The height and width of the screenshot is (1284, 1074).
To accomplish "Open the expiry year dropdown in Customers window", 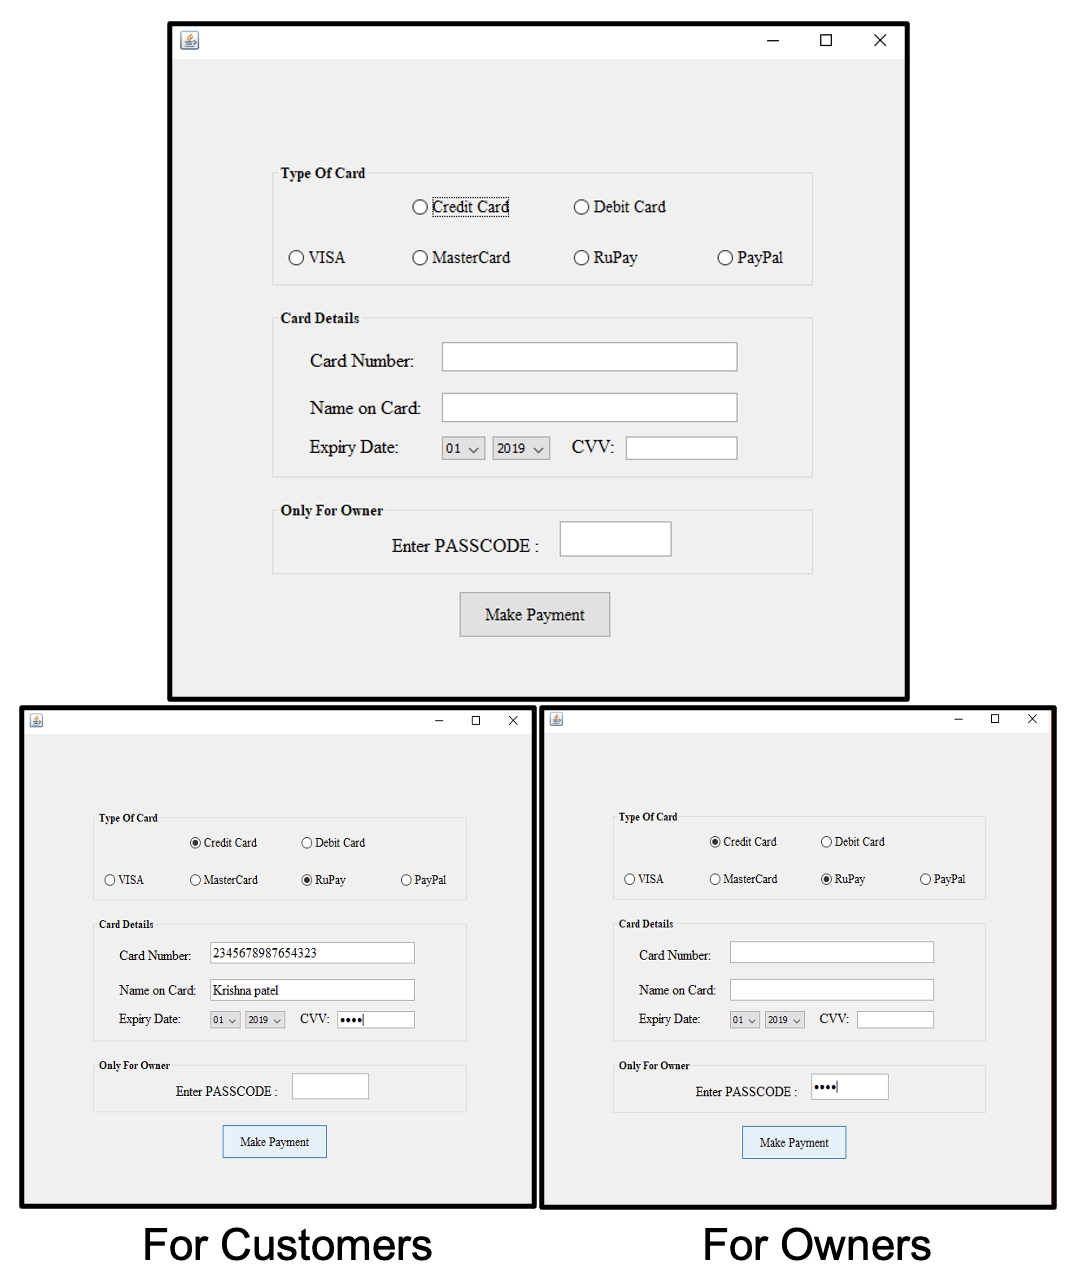I will click(x=264, y=1019).
